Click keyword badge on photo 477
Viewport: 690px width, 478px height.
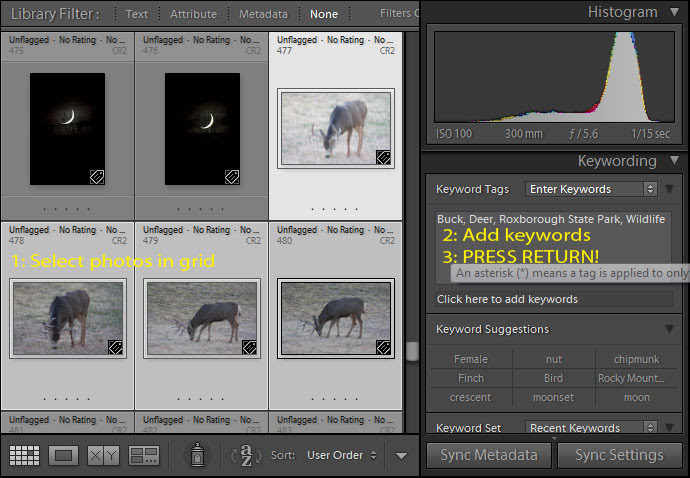tap(383, 157)
